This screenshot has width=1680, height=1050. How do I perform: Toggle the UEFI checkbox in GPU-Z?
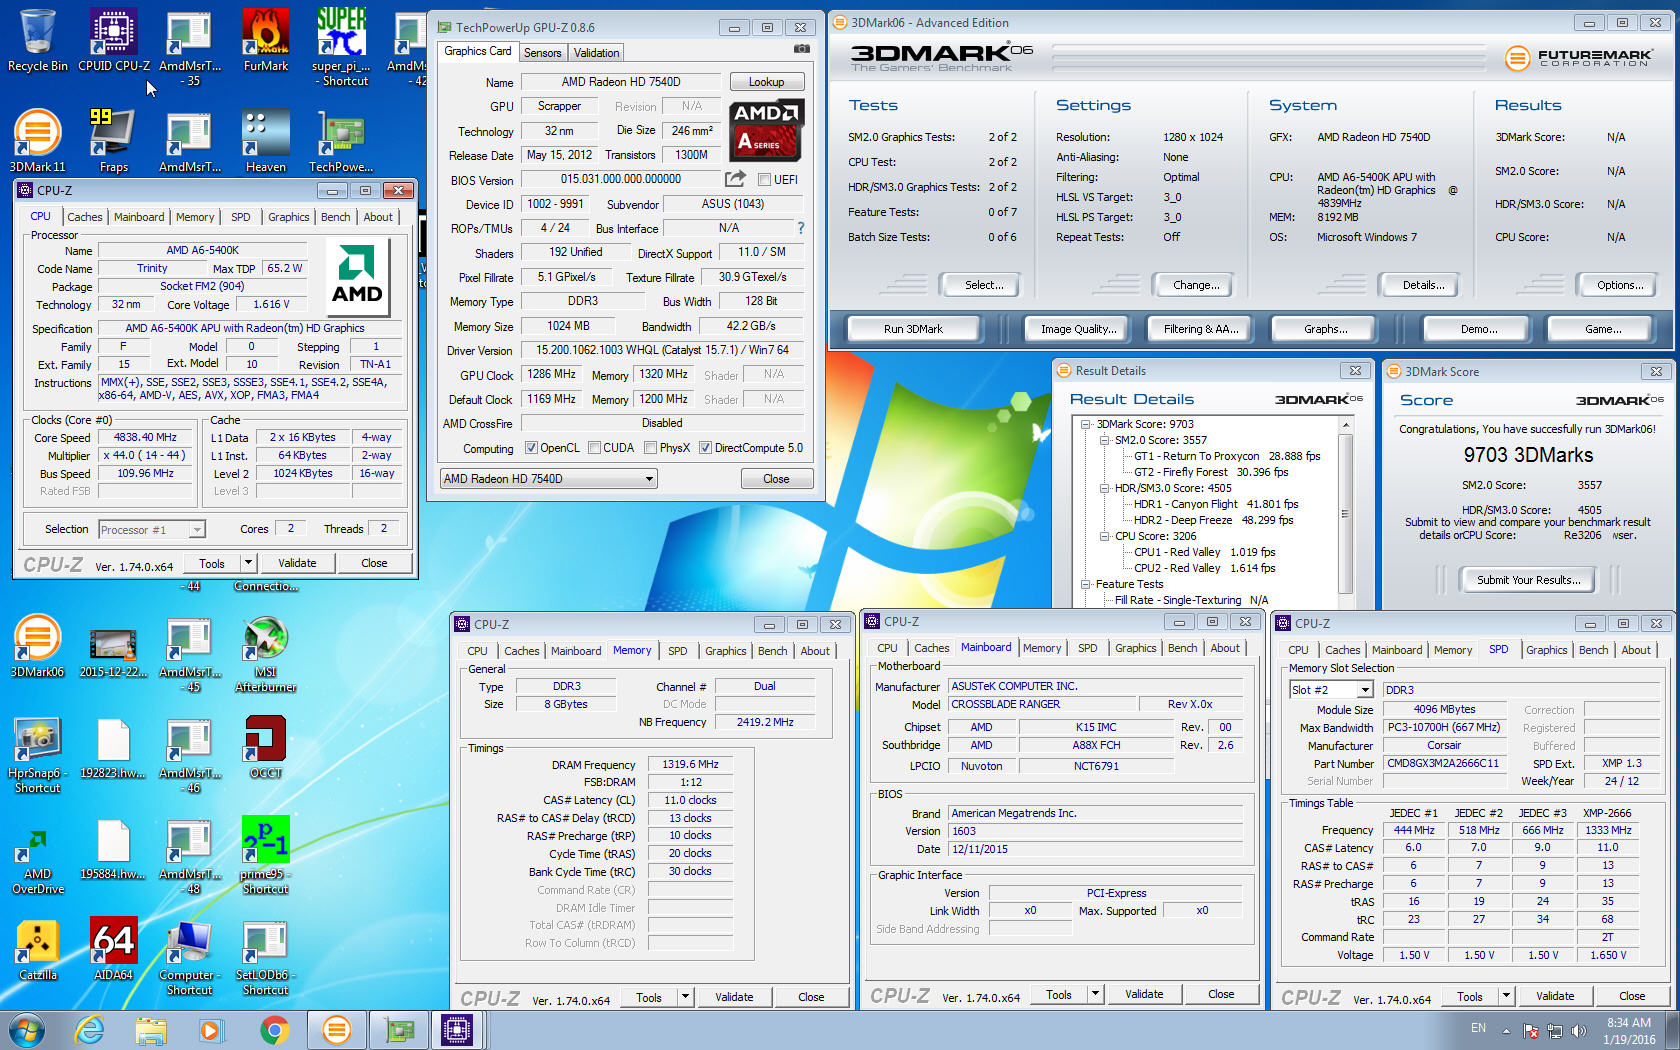click(x=765, y=180)
